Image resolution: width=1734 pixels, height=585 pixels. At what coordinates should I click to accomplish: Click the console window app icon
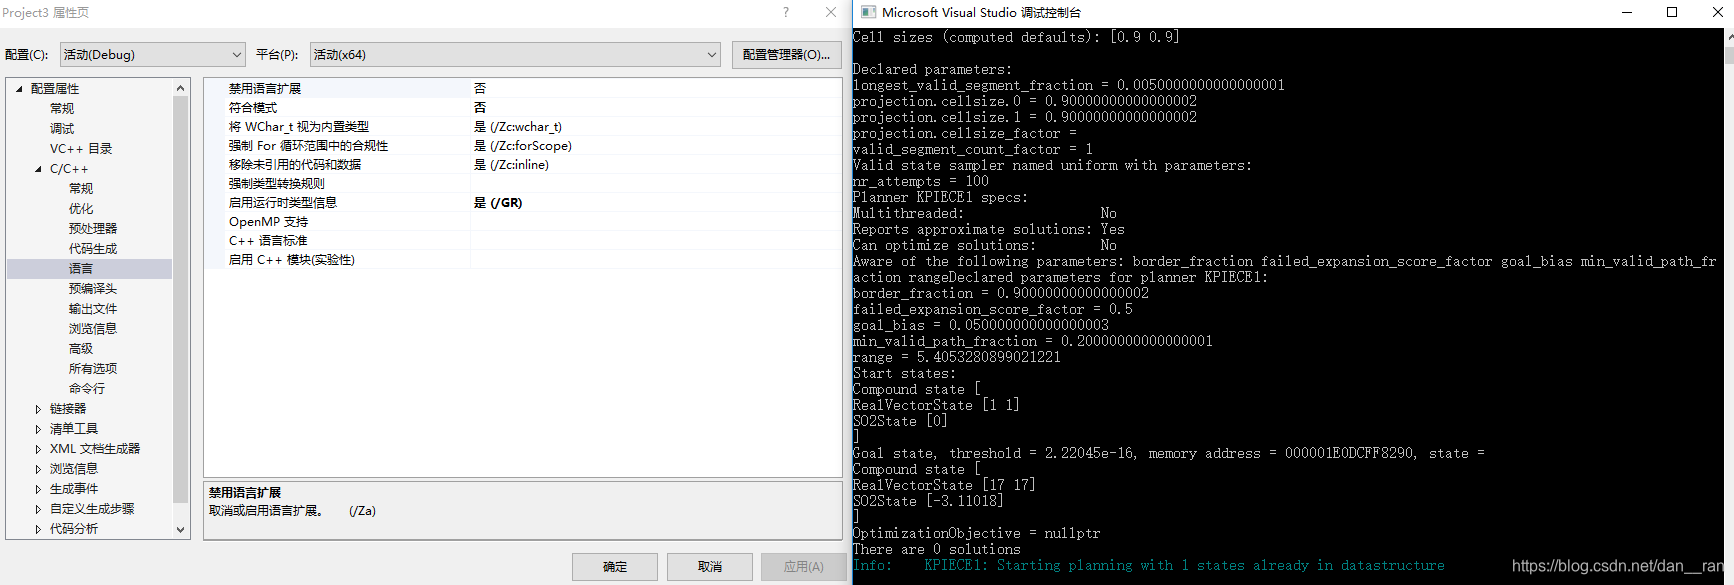(868, 12)
